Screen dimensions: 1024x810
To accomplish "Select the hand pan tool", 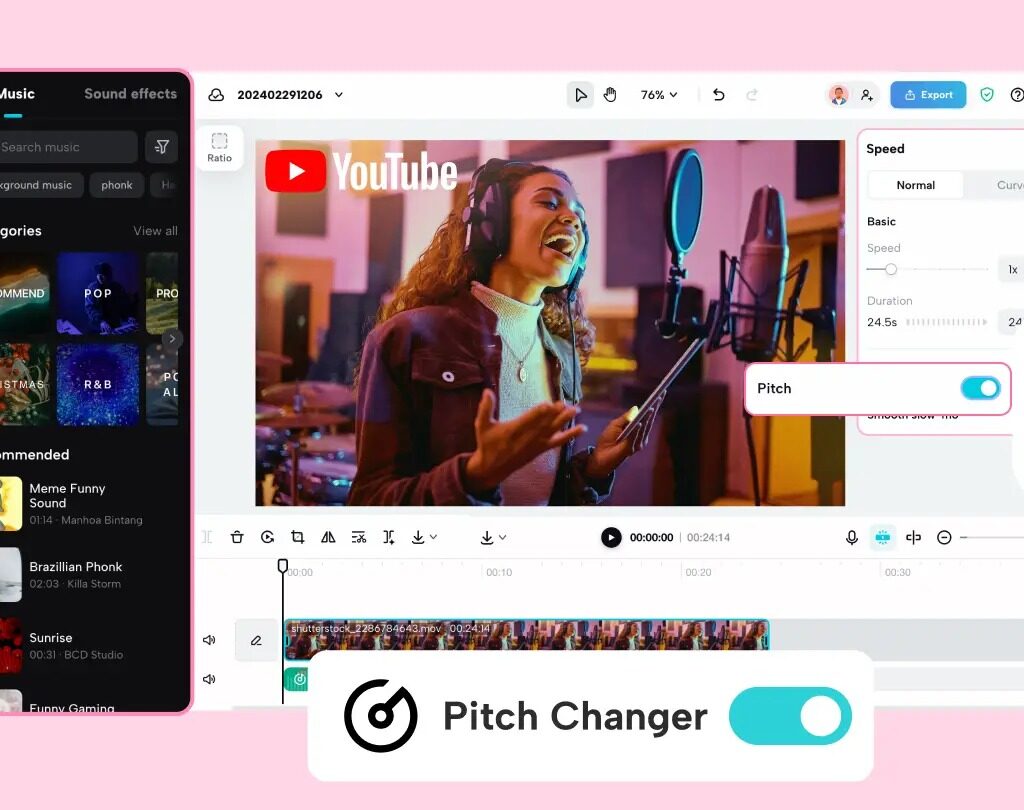I will click(x=610, y=95).
